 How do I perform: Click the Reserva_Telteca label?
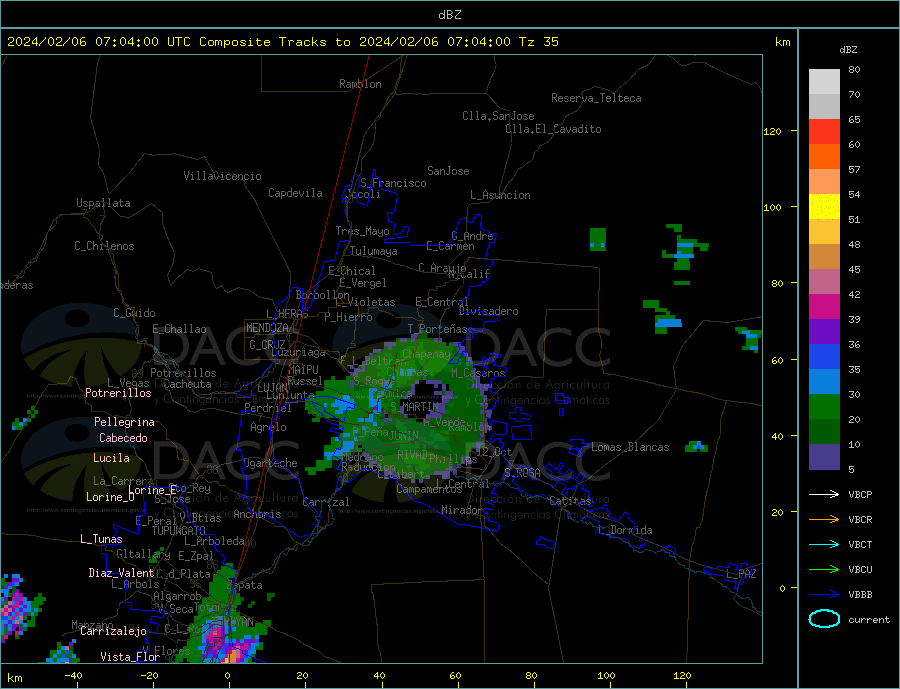[x=596, y=98]
